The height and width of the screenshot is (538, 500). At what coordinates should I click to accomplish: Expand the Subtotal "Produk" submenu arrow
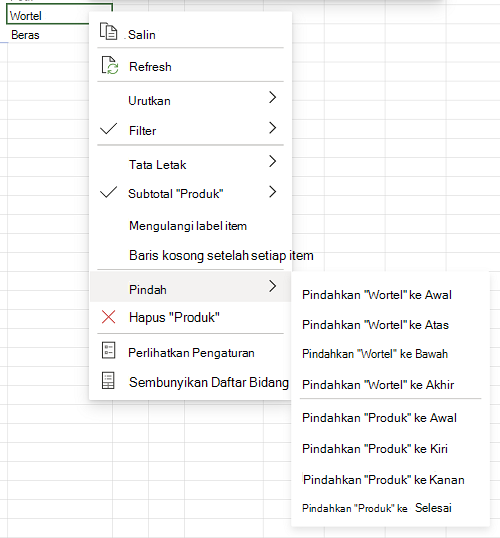tap(272, 192)
